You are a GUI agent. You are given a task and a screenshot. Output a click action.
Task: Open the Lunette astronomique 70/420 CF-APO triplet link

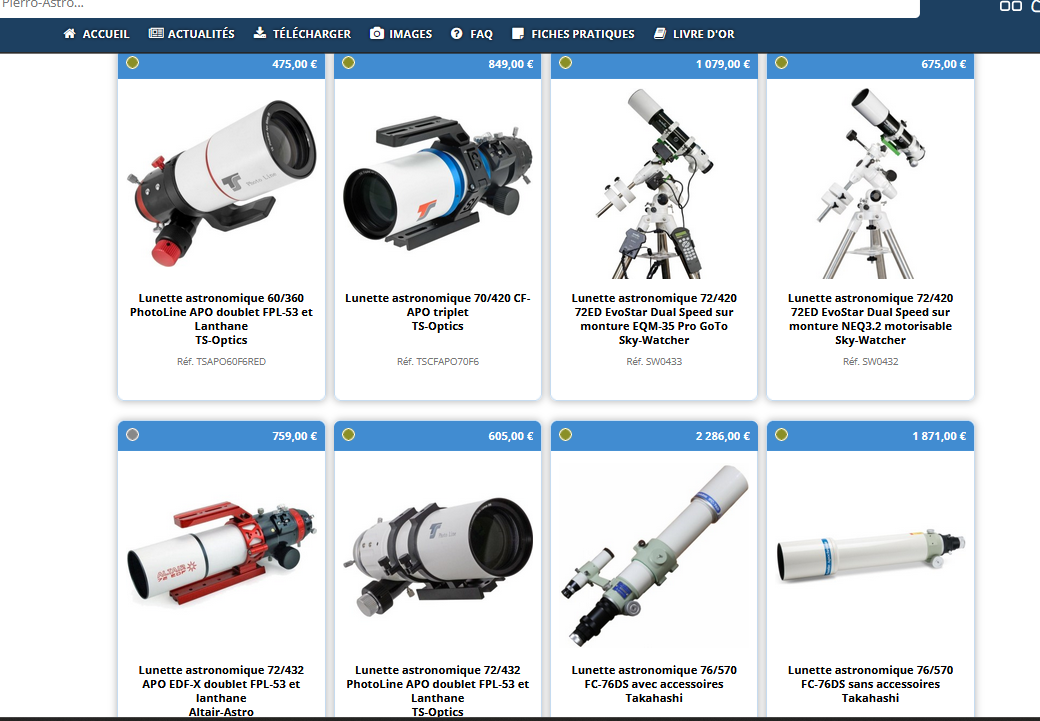[x=438, y=312]
